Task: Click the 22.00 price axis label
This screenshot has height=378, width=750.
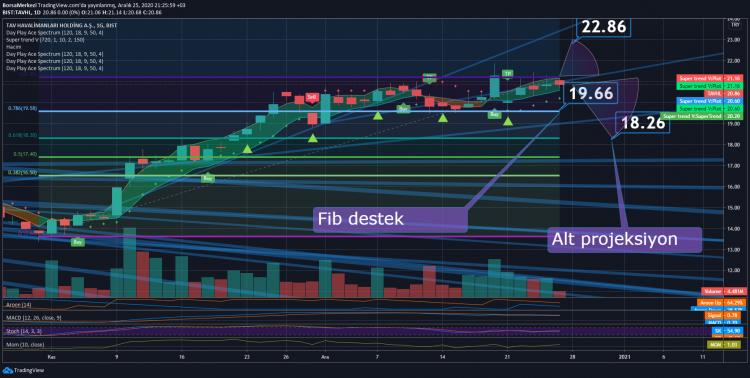Action: 733,61
